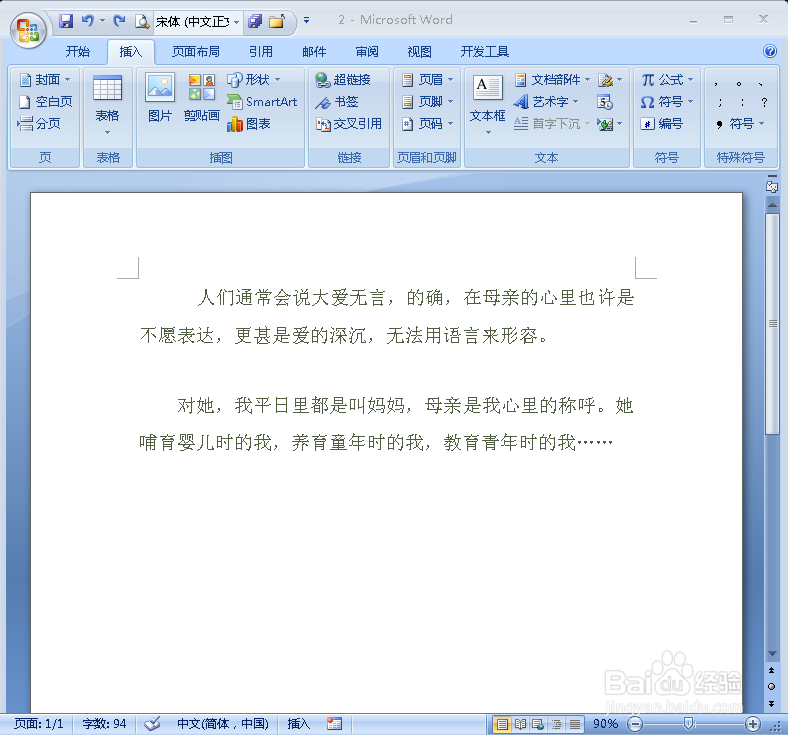
Task: Switch to the Home (开始) tab
Action: [x=77, y=51]
